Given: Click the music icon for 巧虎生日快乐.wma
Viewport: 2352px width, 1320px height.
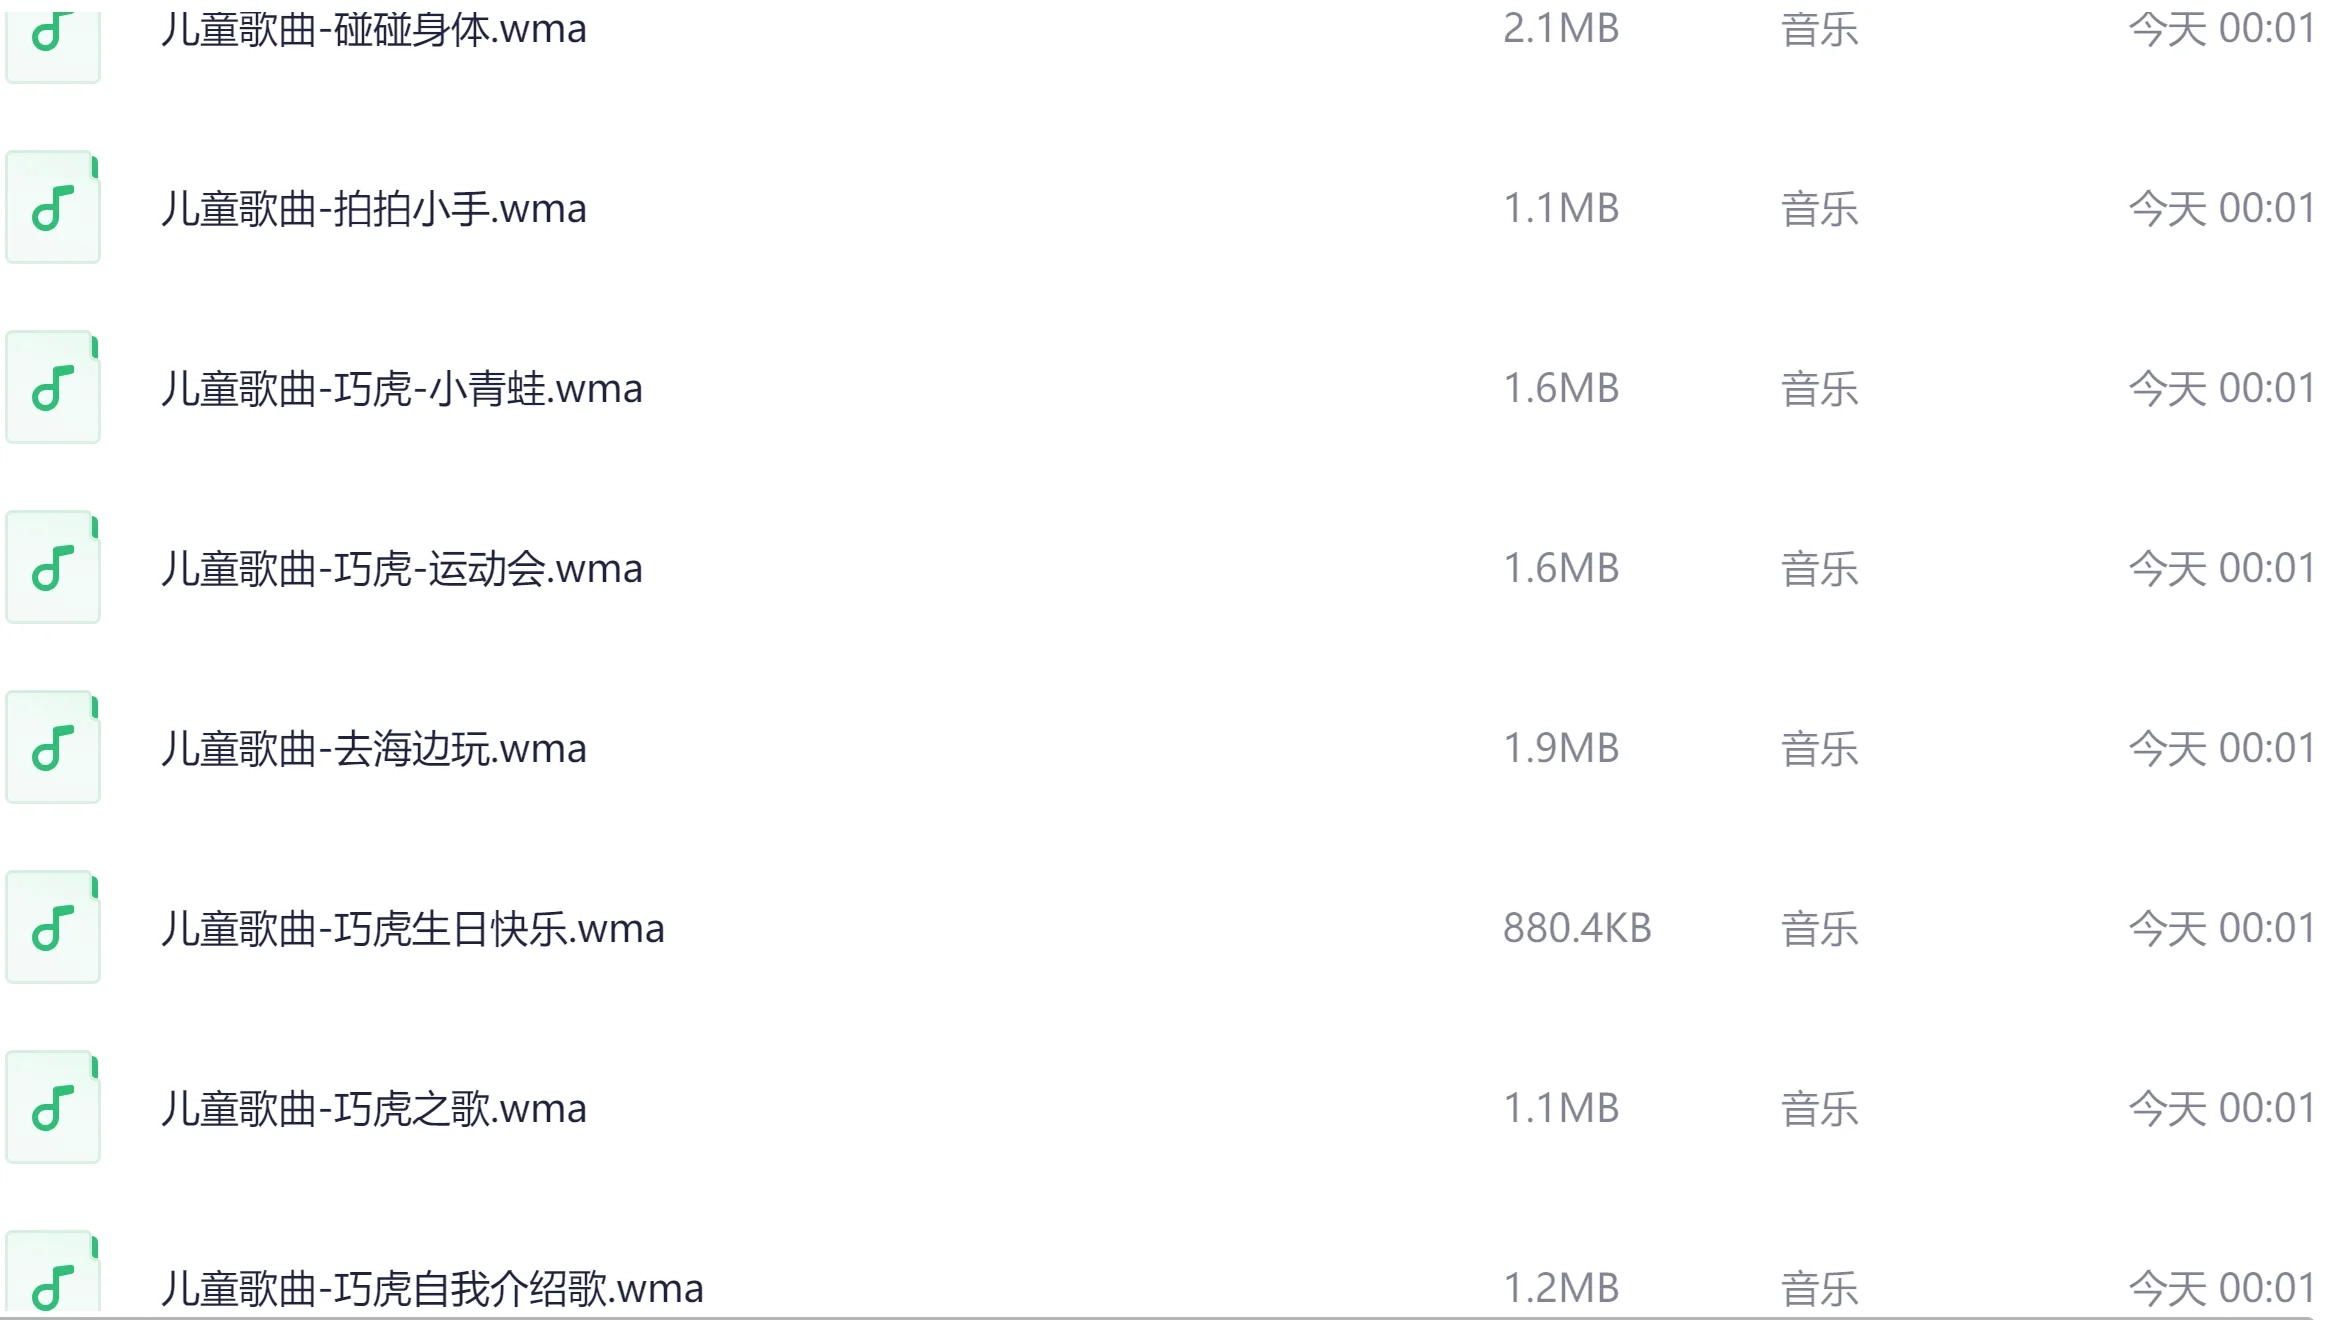Looking at the screenshot, I should click(x=53, y=928).
